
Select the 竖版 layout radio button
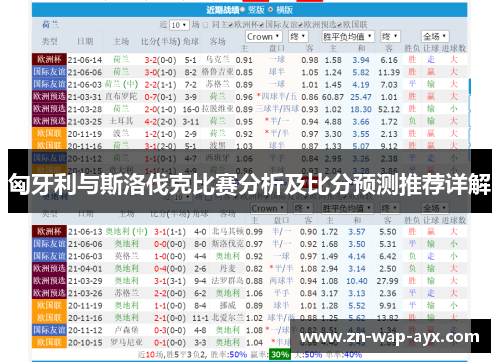click(242, 10)
